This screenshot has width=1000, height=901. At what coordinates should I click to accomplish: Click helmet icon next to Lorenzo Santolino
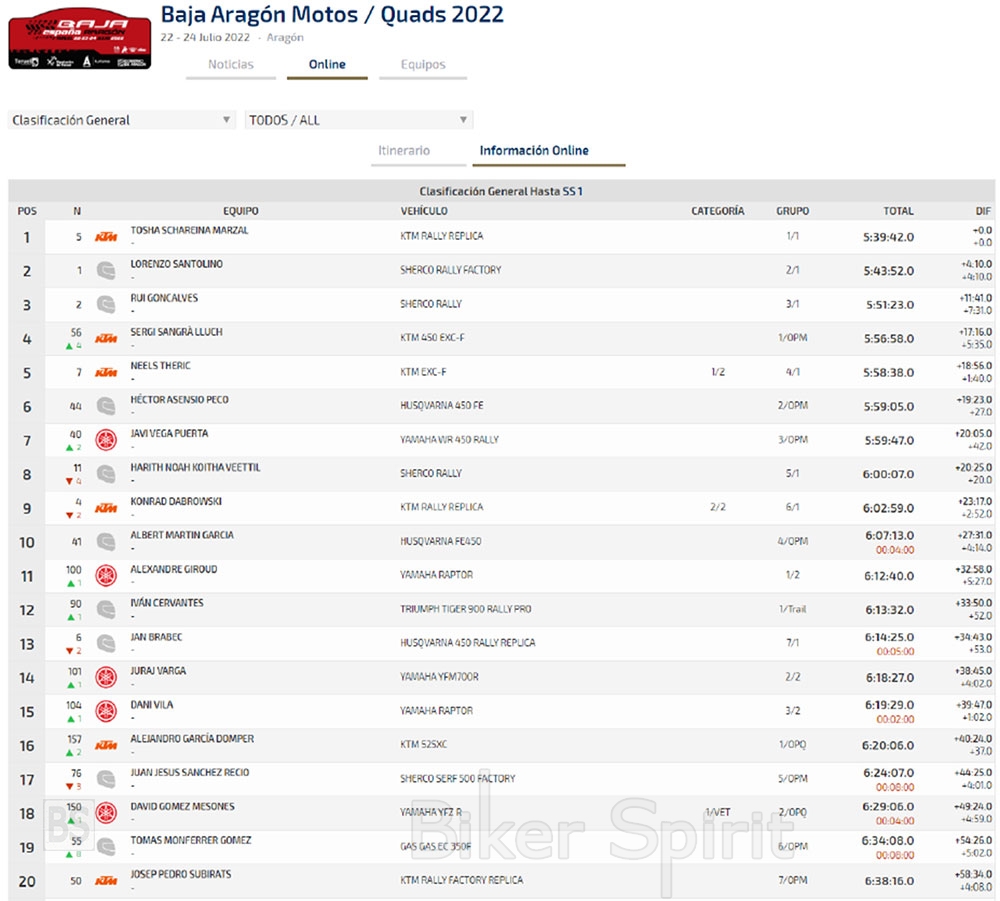tap(105, 271)
